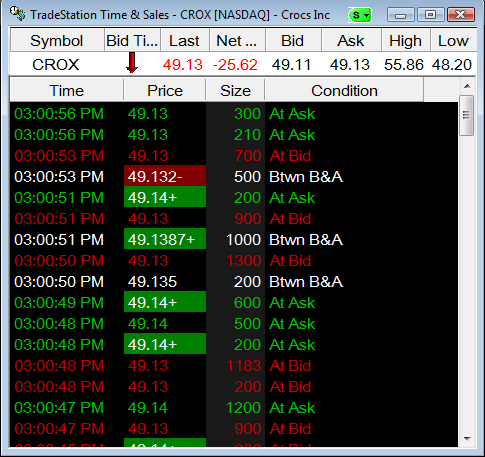Click the Net ... column header
485x457 pixels.
click(237, 41)
